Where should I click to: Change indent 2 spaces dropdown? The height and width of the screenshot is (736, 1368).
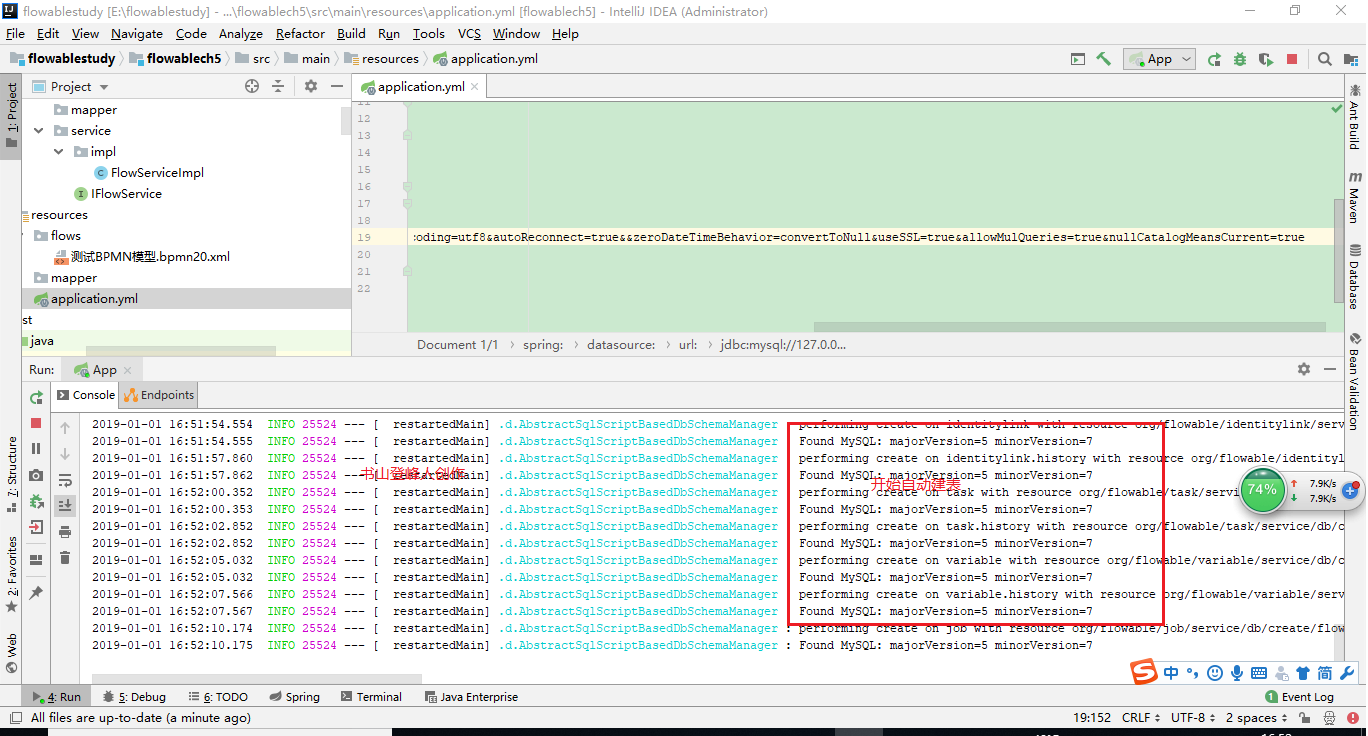click(1257, 718)
